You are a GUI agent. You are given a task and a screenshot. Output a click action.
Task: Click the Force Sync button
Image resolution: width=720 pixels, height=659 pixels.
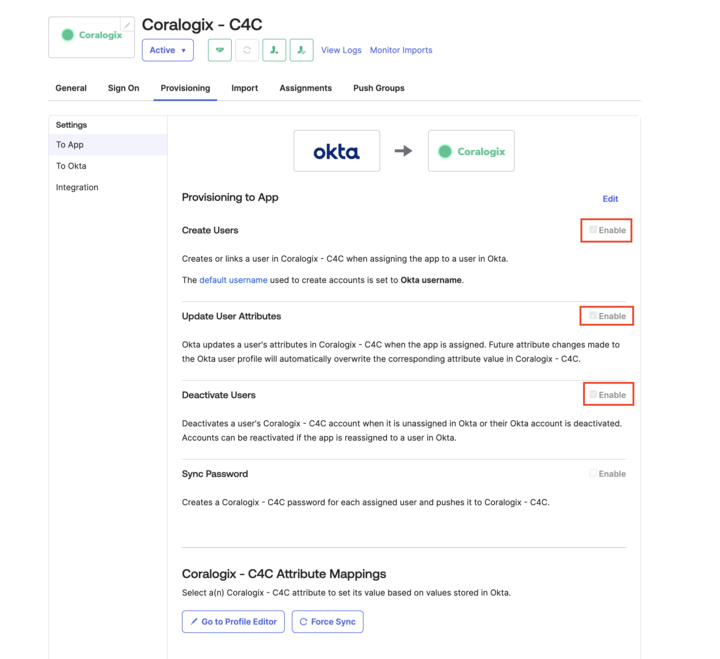tap(328, 622)
